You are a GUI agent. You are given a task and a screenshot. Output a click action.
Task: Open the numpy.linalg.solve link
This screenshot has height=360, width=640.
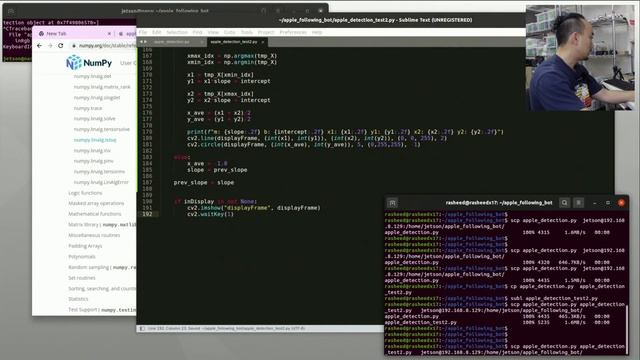95,119
